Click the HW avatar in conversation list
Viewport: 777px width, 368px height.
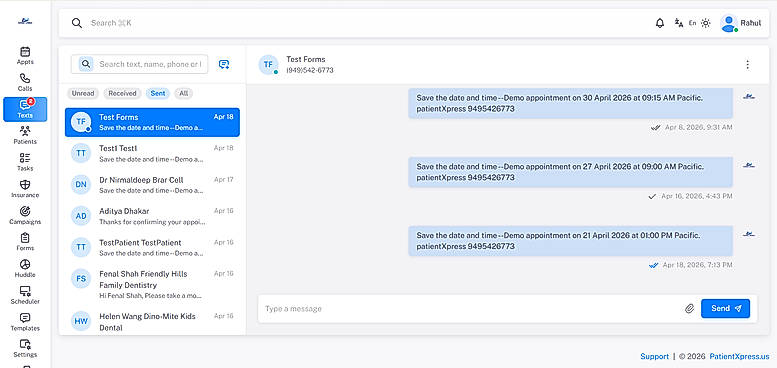click(x=81, y=321)
